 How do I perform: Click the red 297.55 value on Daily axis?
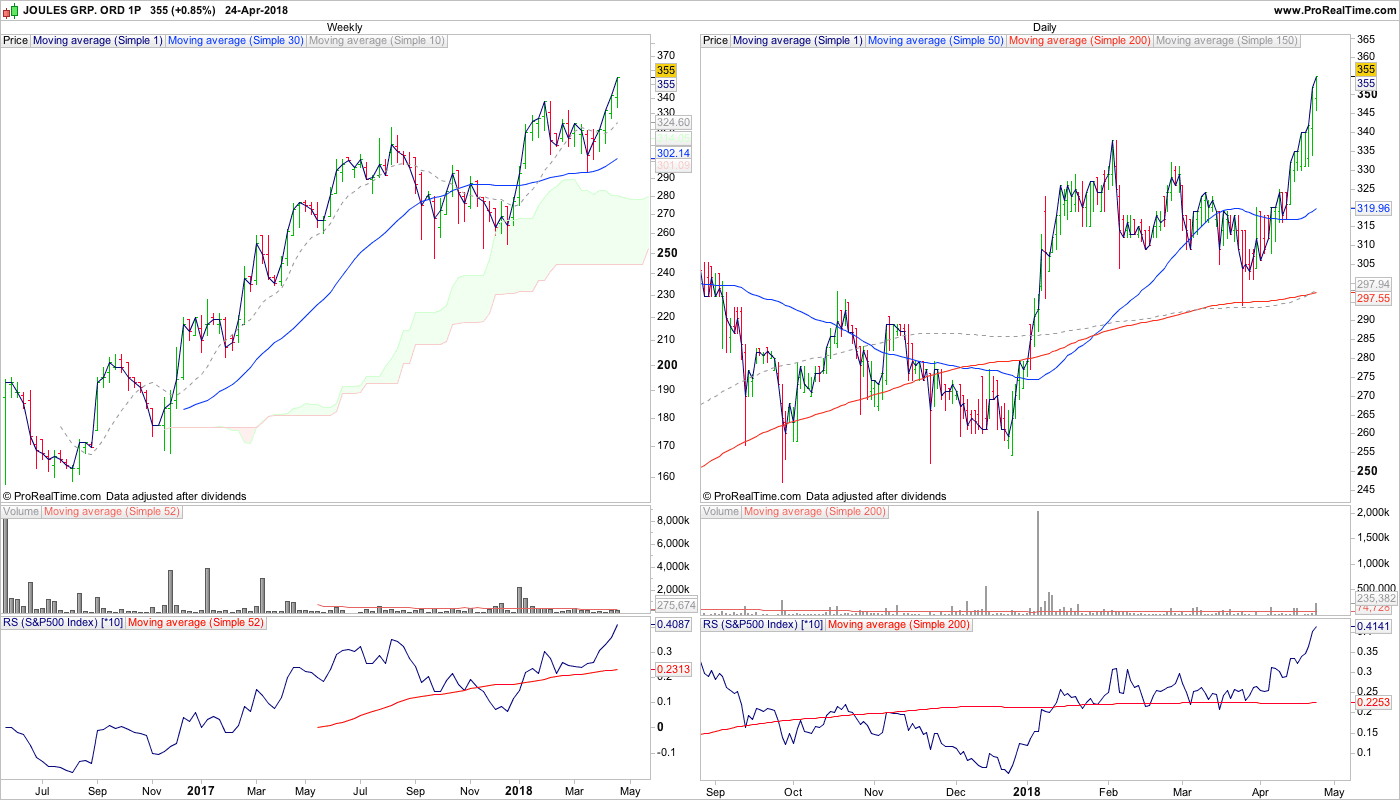(1373, 298)
